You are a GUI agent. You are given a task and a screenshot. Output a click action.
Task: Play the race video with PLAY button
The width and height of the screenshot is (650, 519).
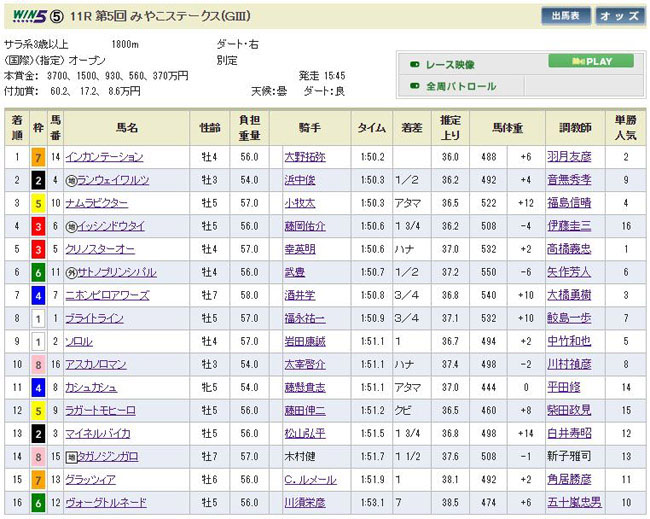point(590,61)
